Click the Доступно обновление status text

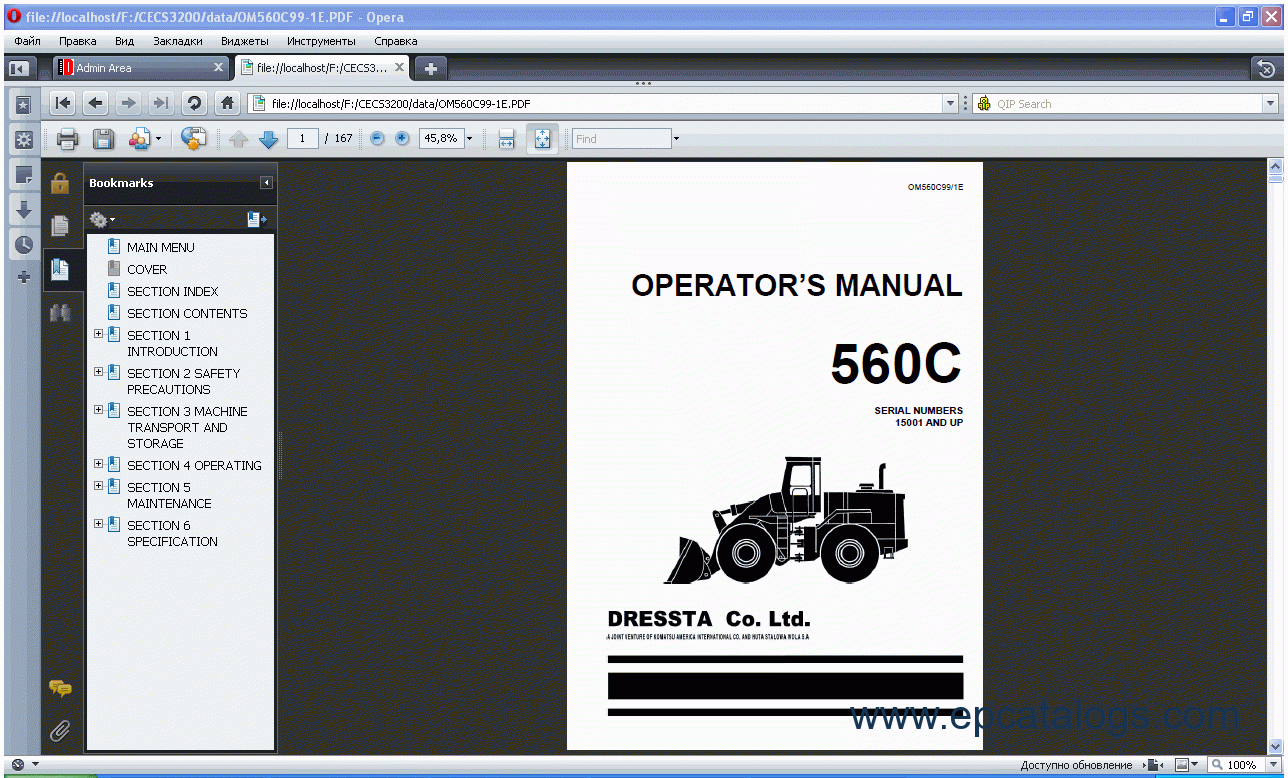point(1076,765)
